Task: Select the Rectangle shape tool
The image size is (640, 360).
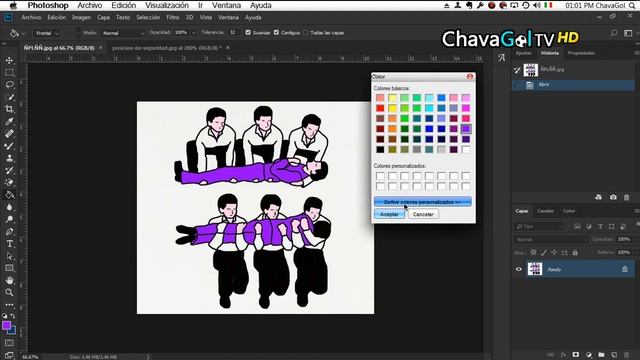Action: click(x=9, y=268)
